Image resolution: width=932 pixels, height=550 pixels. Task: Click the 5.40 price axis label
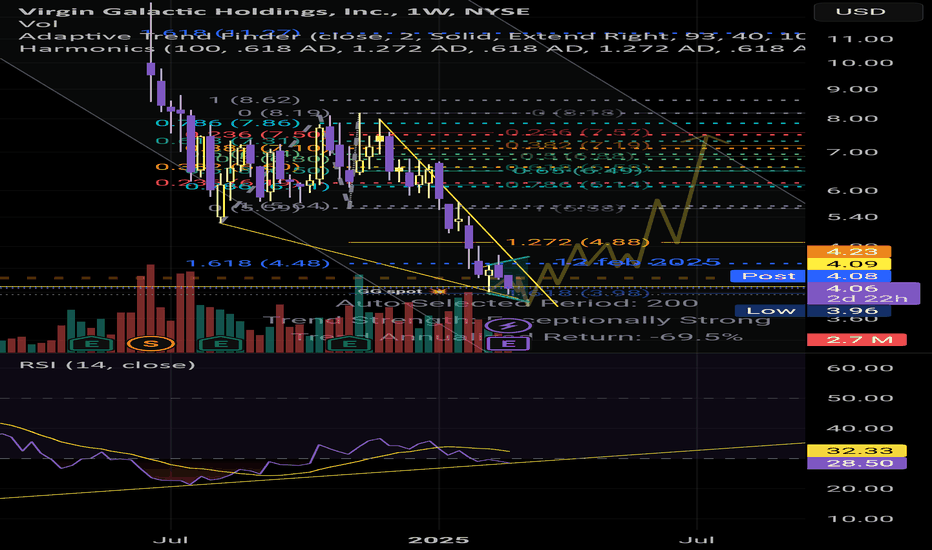point(860,217)
